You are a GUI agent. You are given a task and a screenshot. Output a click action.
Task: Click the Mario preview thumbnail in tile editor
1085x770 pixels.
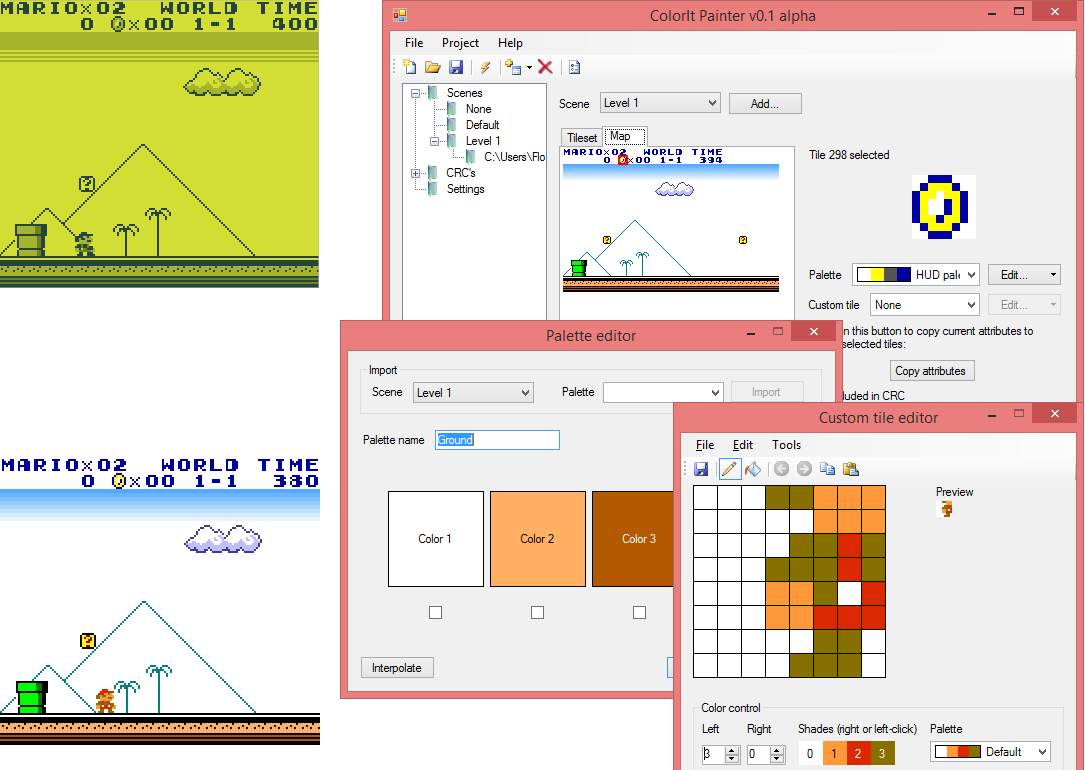(946, 510)
